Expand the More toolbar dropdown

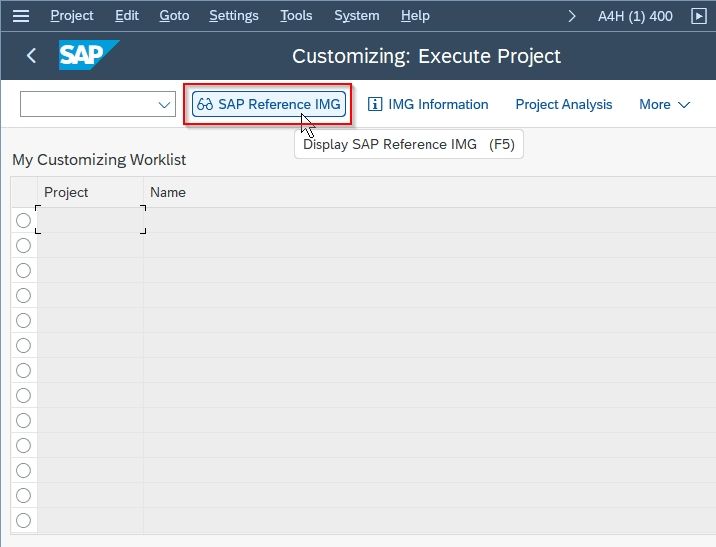click(x=664, y=105)
